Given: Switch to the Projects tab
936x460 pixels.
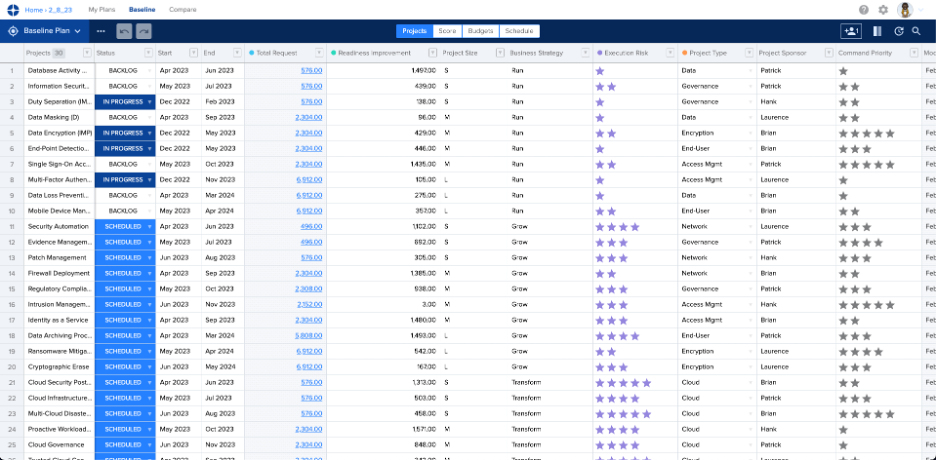Looking at the screenshot, I should pos(414,31).
